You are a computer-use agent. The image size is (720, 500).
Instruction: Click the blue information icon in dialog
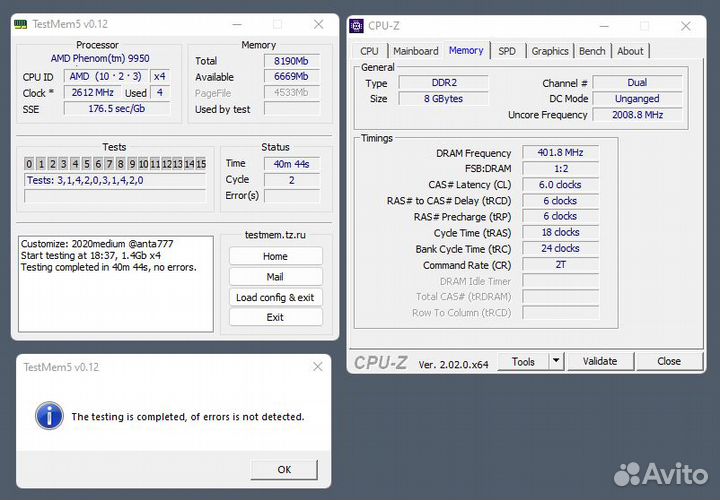(x=48, y=416)
